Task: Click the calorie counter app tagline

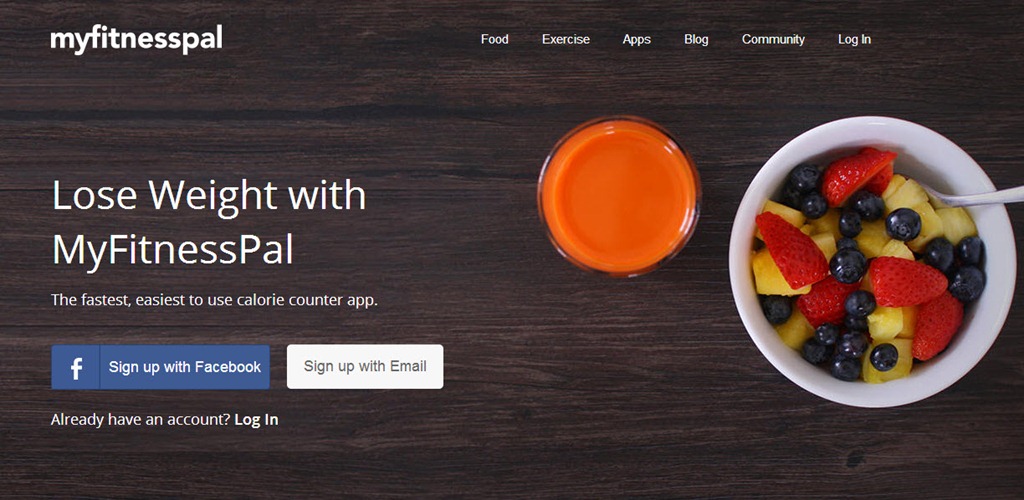Action: click(214, 300)
